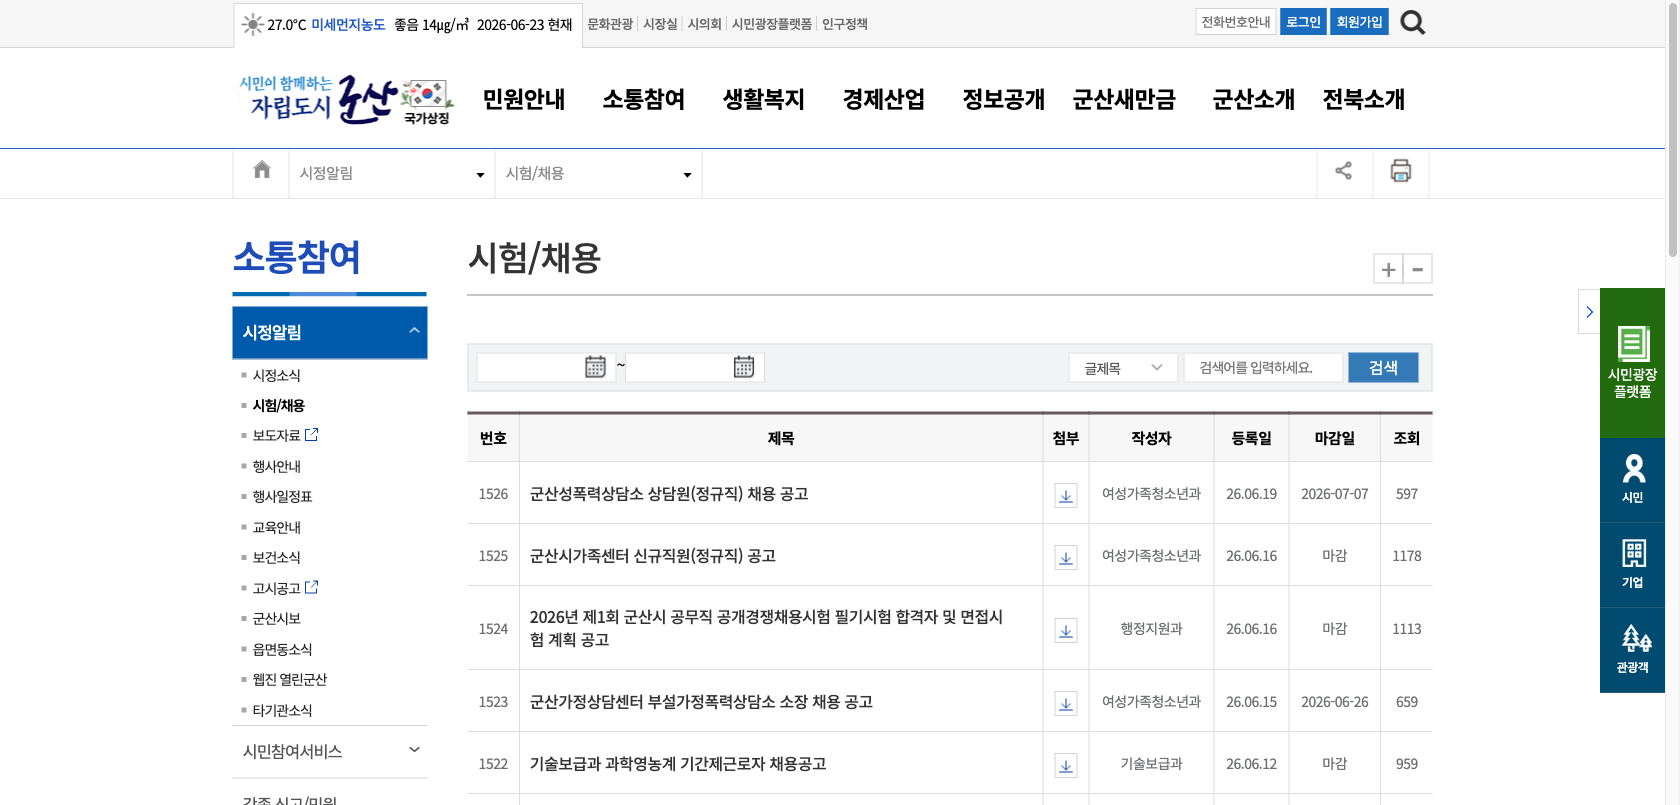Open the 시민광장플랫폼 top link
Image resolution: width=1680 pixels, height=805 pixels.
(772, 24)
